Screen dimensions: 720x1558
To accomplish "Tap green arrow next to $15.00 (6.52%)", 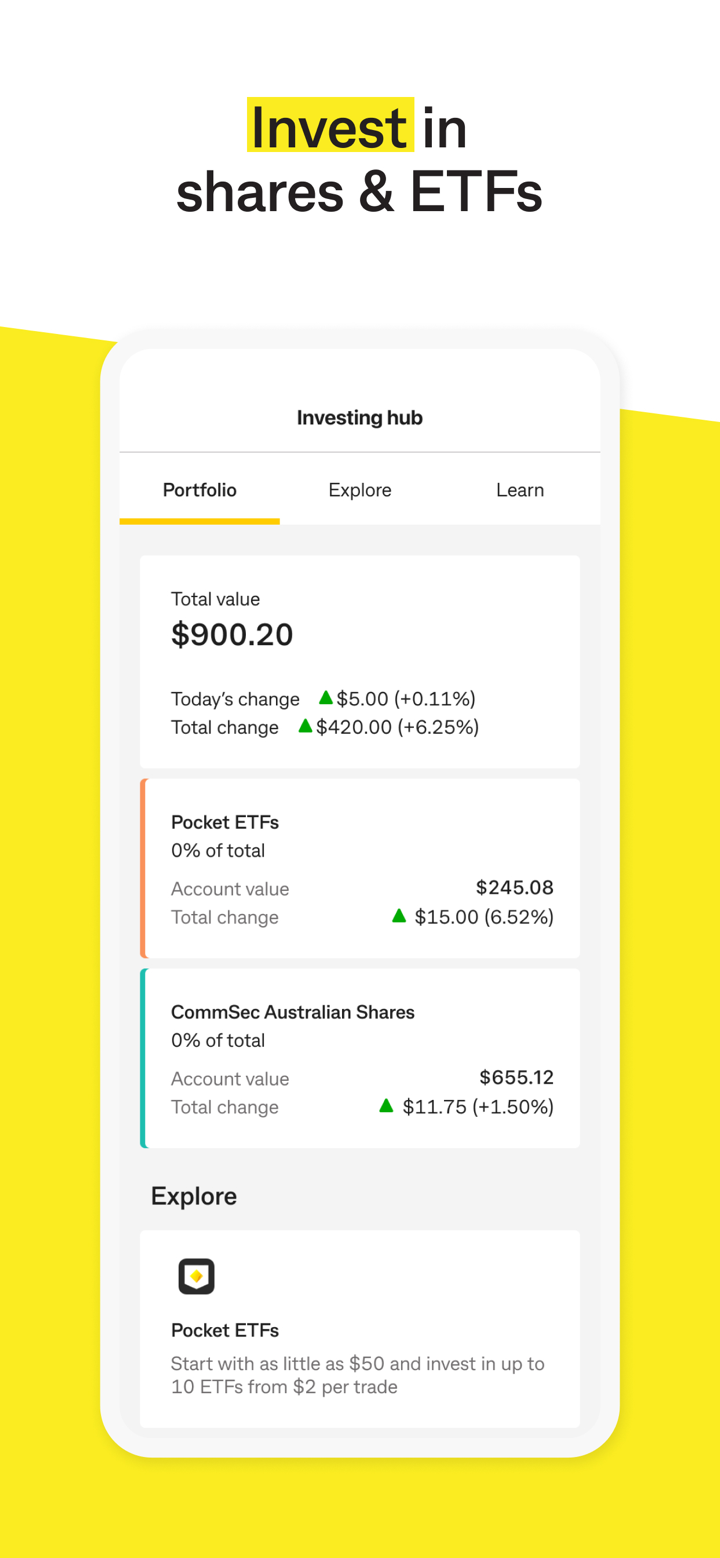I will [399, 915].
